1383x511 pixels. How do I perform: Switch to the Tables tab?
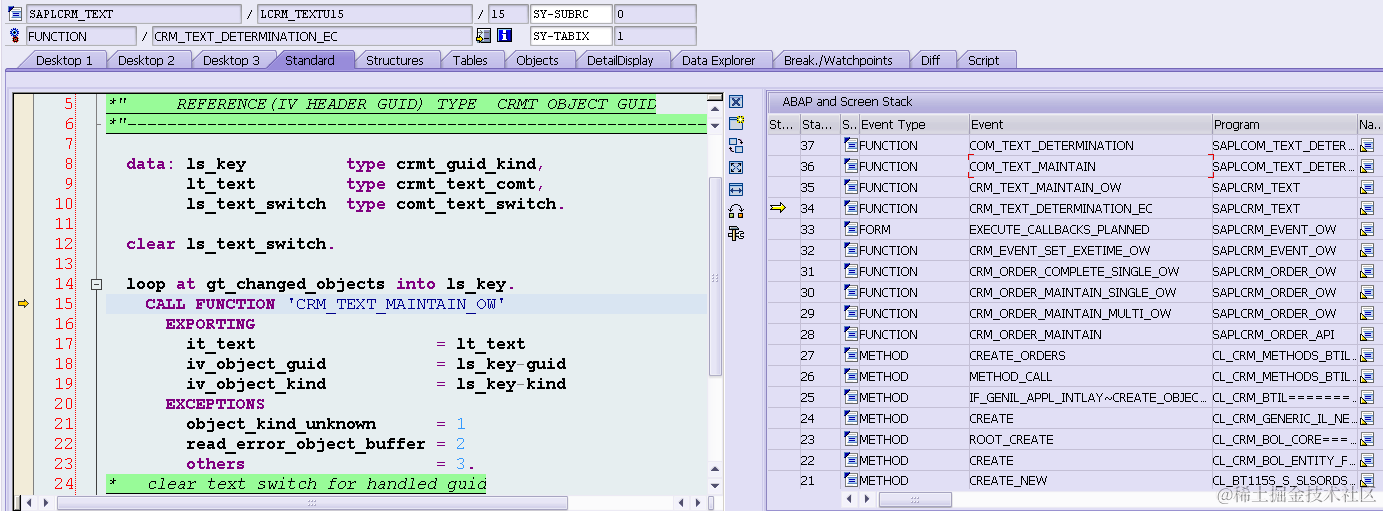pyautogui.click(x=470, y=60)
